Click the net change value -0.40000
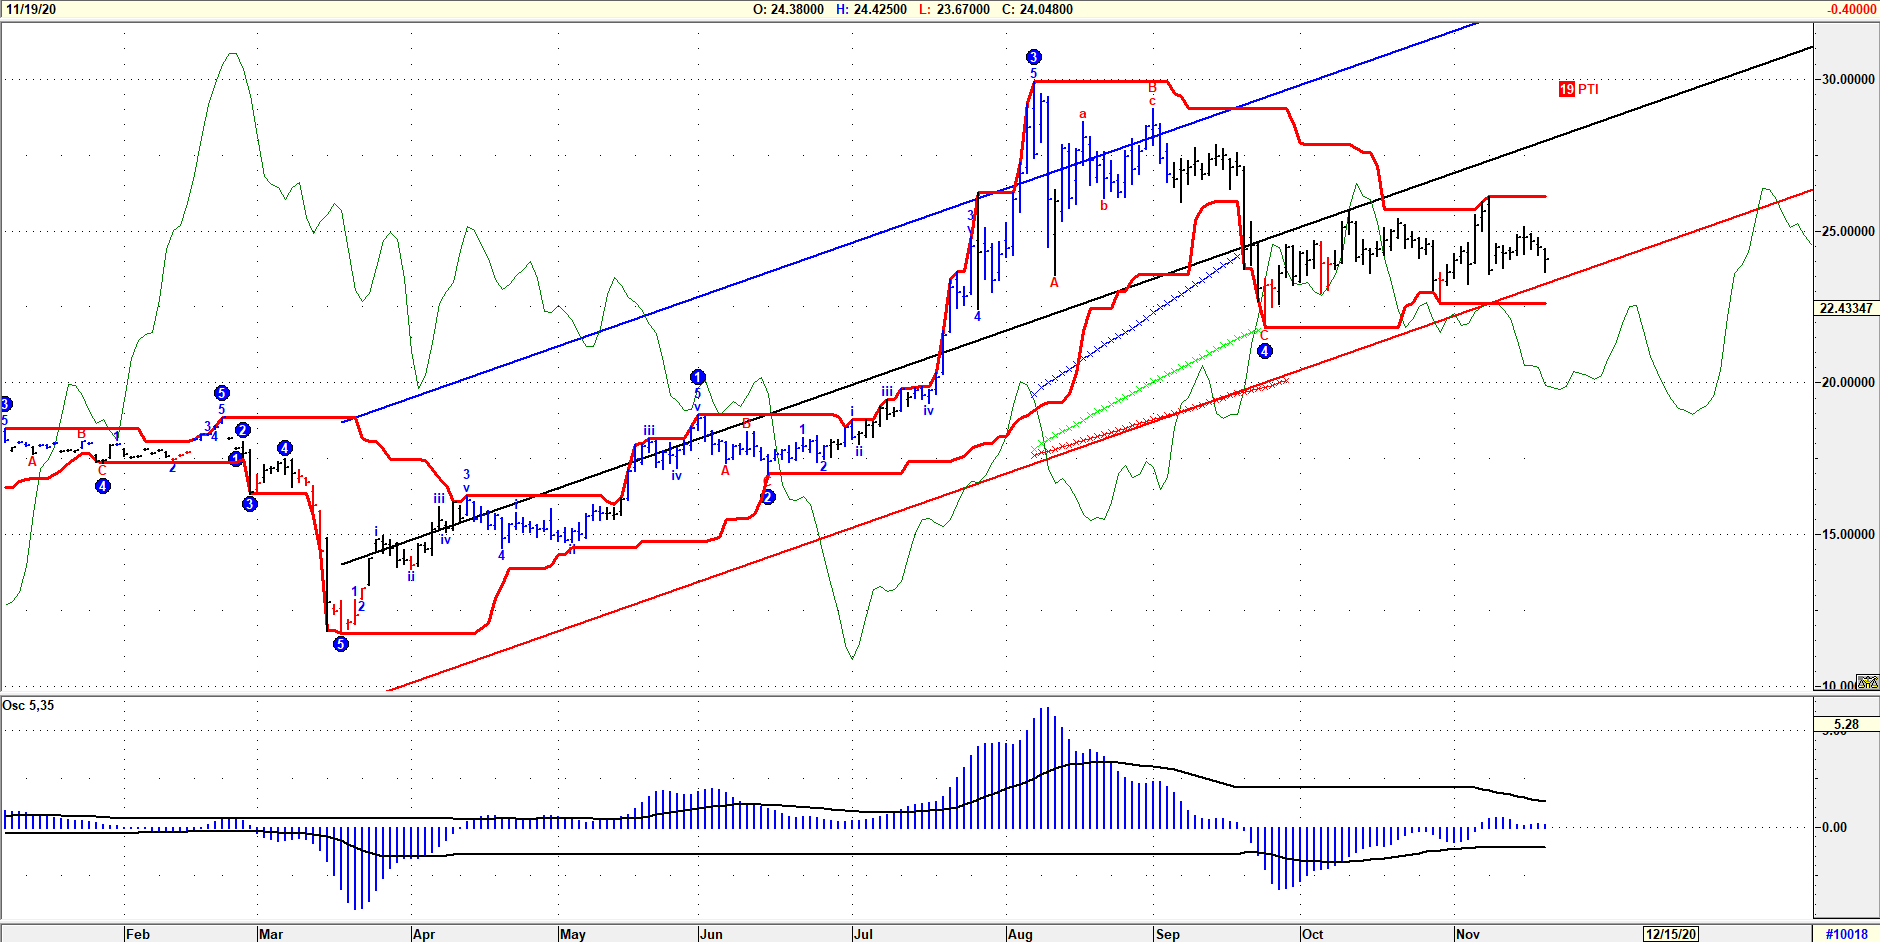Screen dimensions: 1880x942 coord(1851,9)
